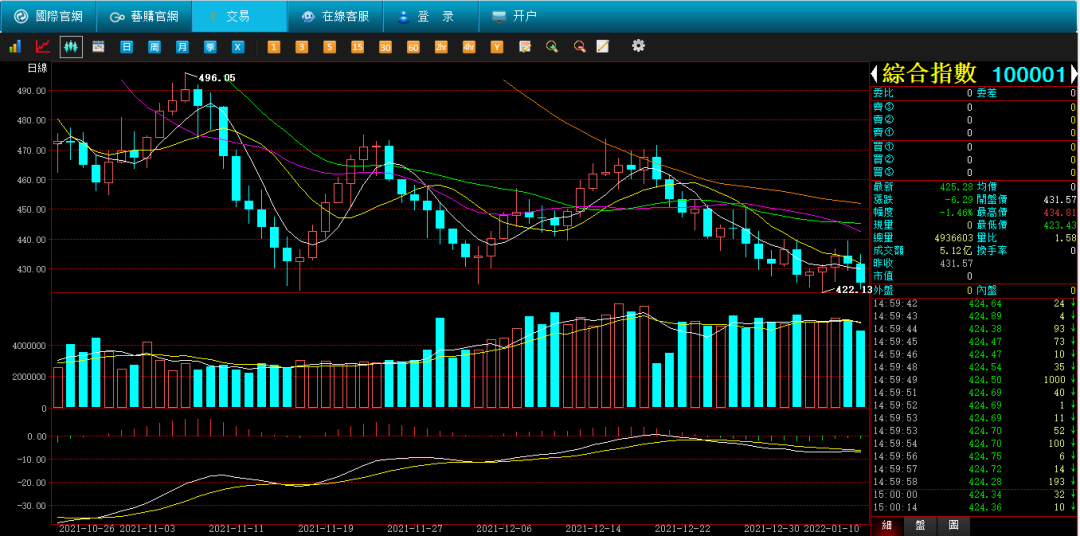Switch to quarterly period (季) chart
1080x536 pixels.
pyautogui.click(x=209, y=47)
